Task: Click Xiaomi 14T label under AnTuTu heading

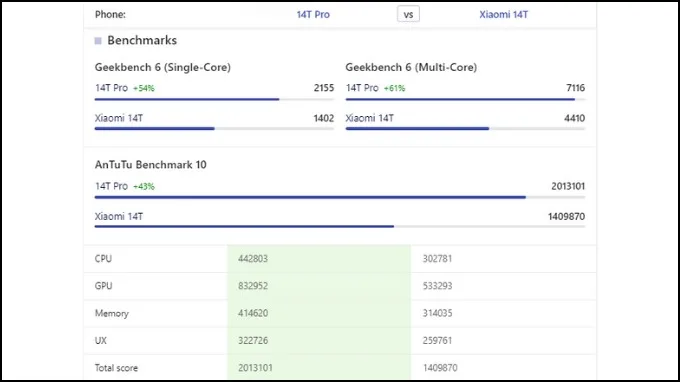Action: point(119,216)
